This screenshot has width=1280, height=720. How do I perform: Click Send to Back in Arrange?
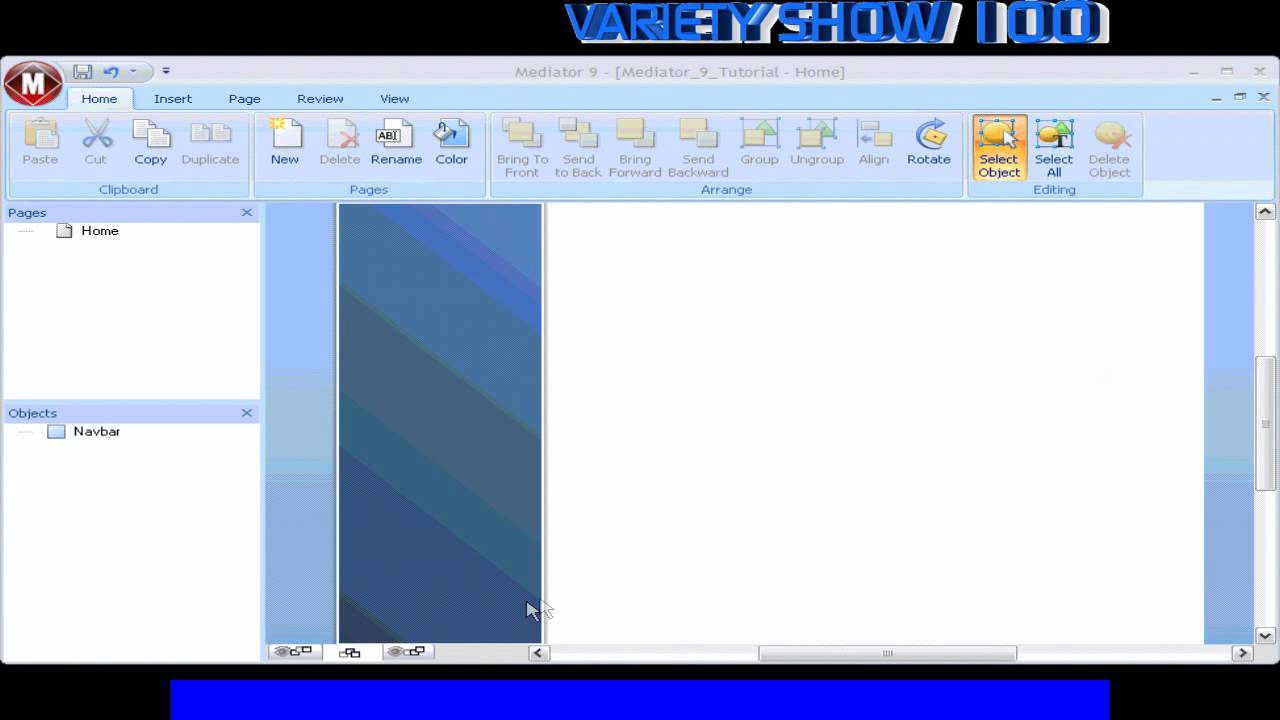[x=578, y=149]
